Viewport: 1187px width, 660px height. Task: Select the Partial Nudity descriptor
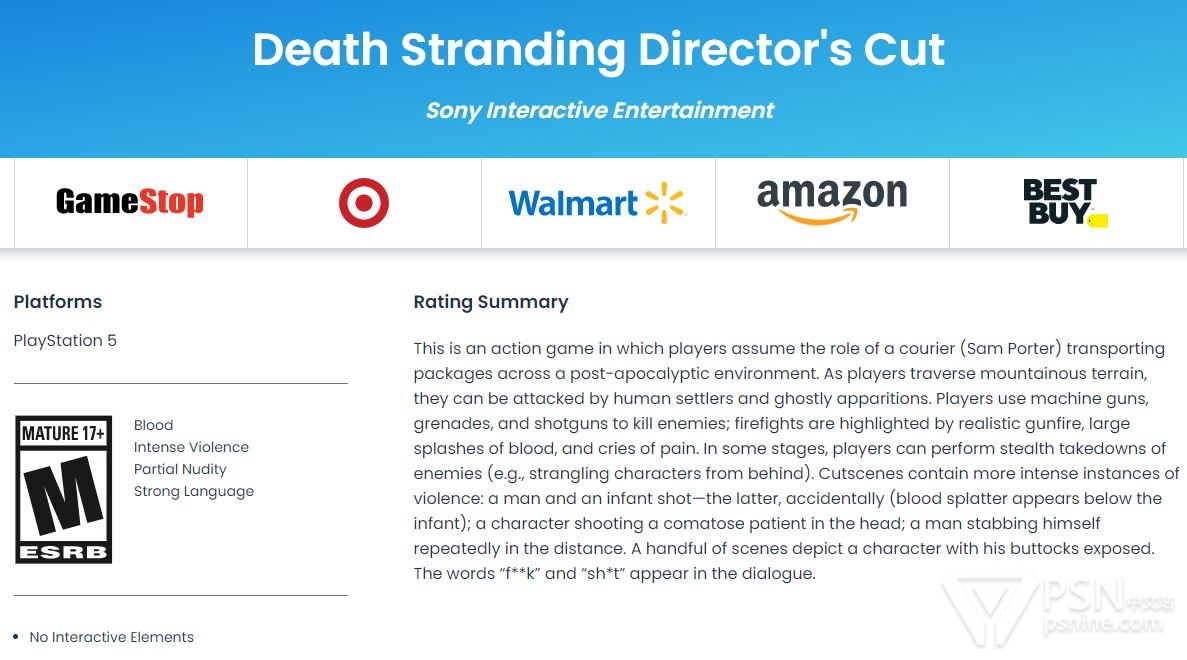(x=180, y=469)
